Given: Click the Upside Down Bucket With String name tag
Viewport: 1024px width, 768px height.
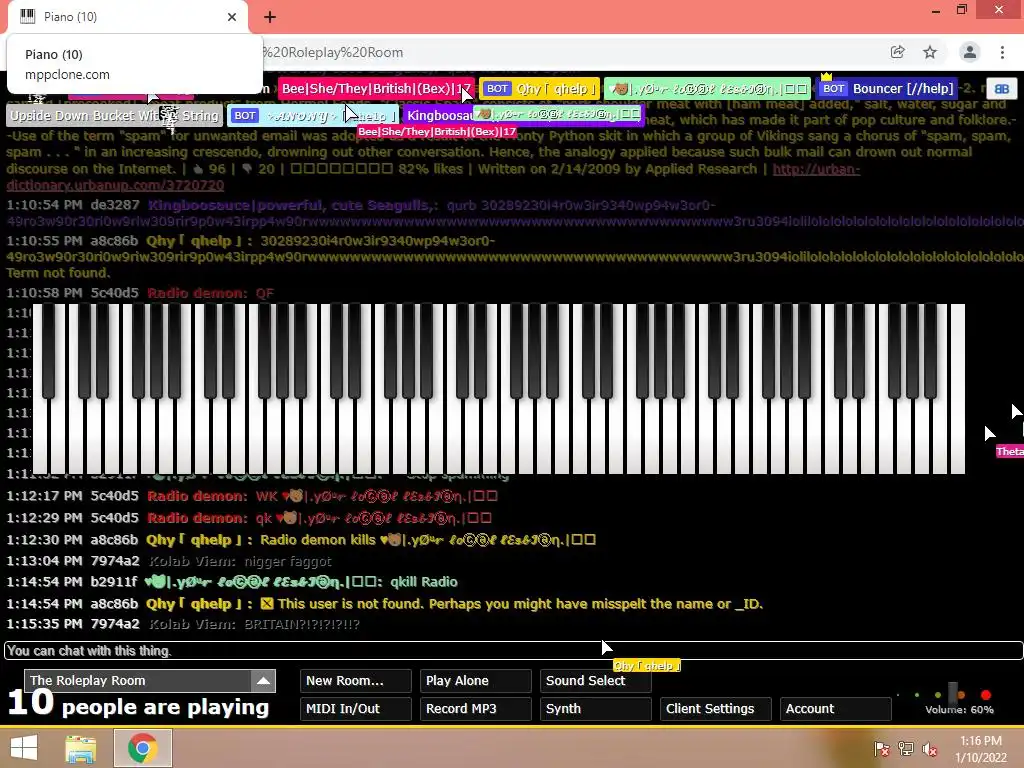Looking at the screenshot, I should (114, 116).
